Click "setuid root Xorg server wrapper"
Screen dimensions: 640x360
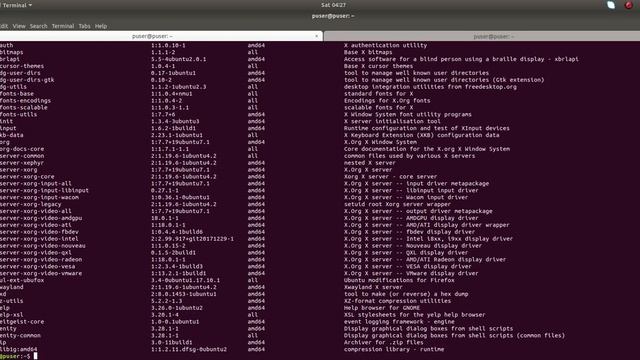coord(397,204)
